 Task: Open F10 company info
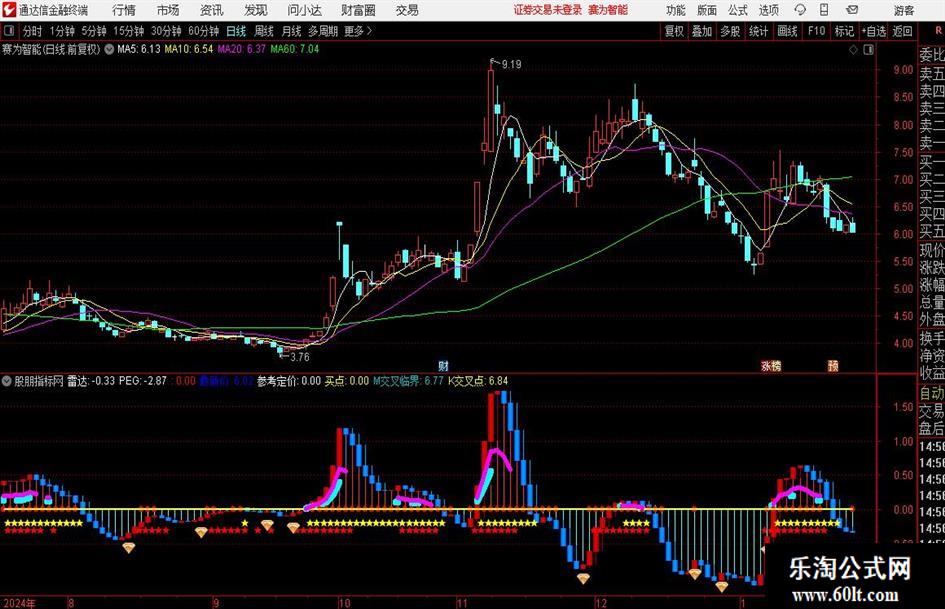tap(816, 31)
